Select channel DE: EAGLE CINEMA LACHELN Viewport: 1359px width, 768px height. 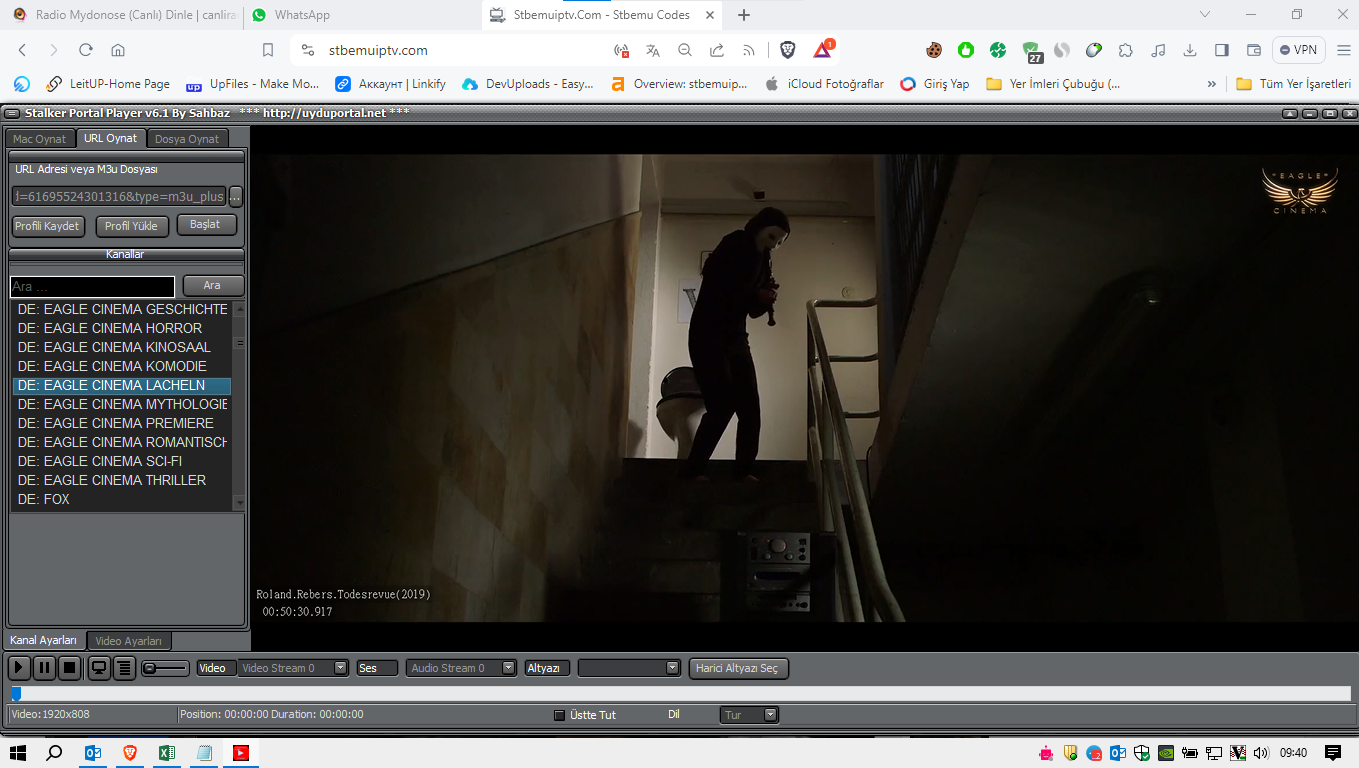(x=122, y=385)
